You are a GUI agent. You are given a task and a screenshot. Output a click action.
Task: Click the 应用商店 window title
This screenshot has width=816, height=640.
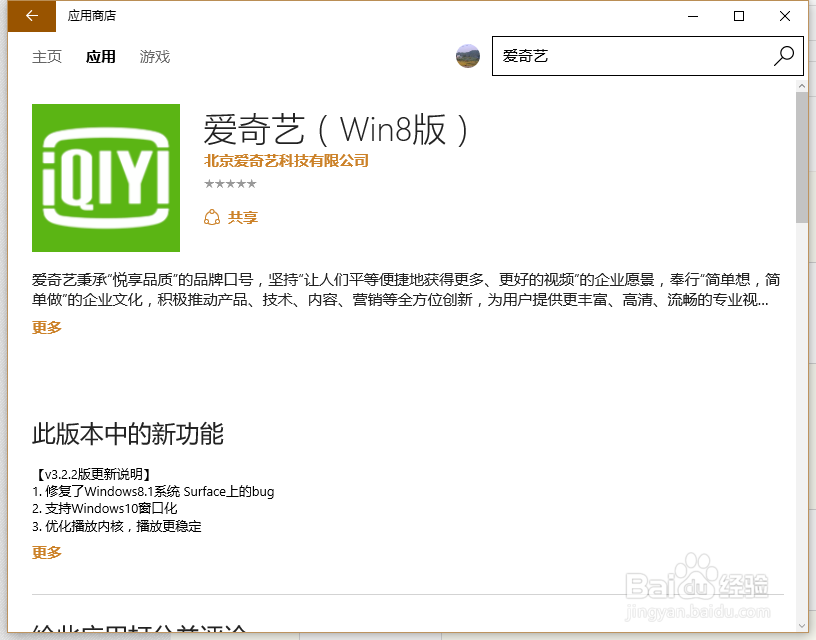(x=92, y=16)
